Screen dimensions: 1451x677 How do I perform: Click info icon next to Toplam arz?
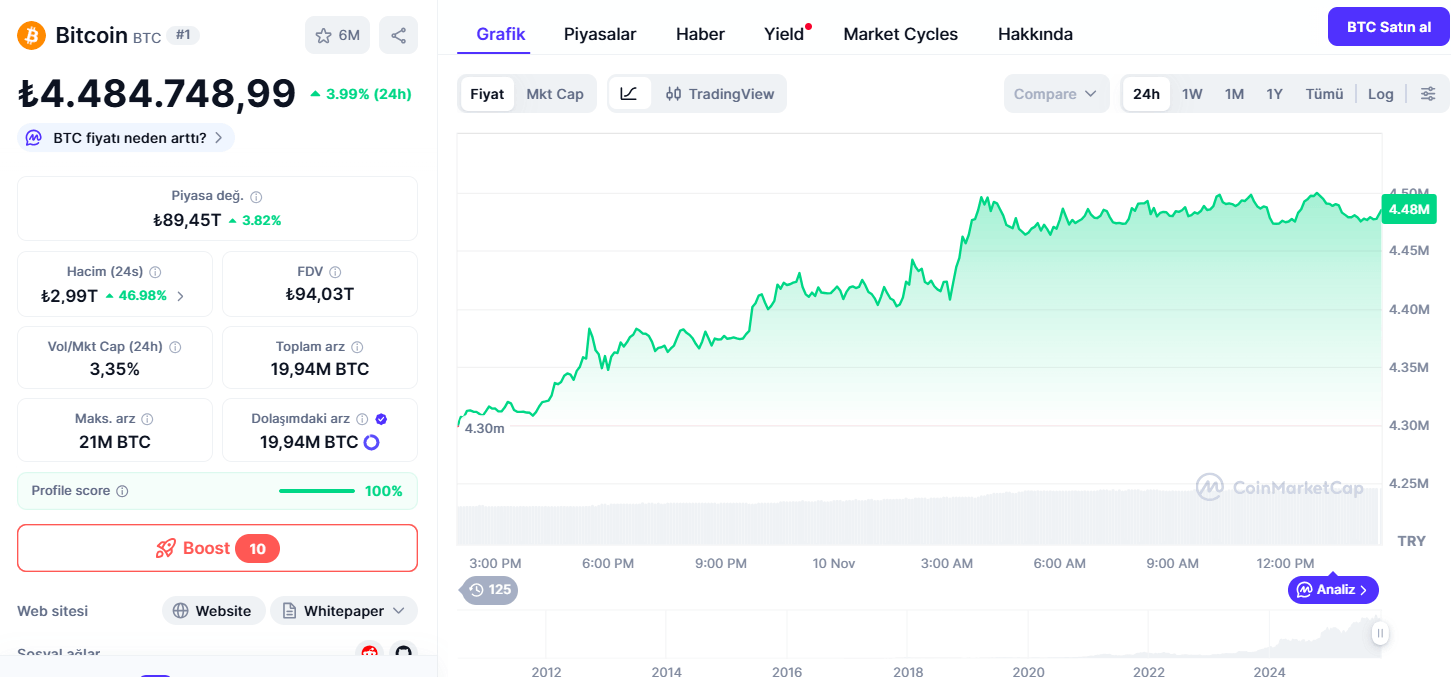point(358,347)
